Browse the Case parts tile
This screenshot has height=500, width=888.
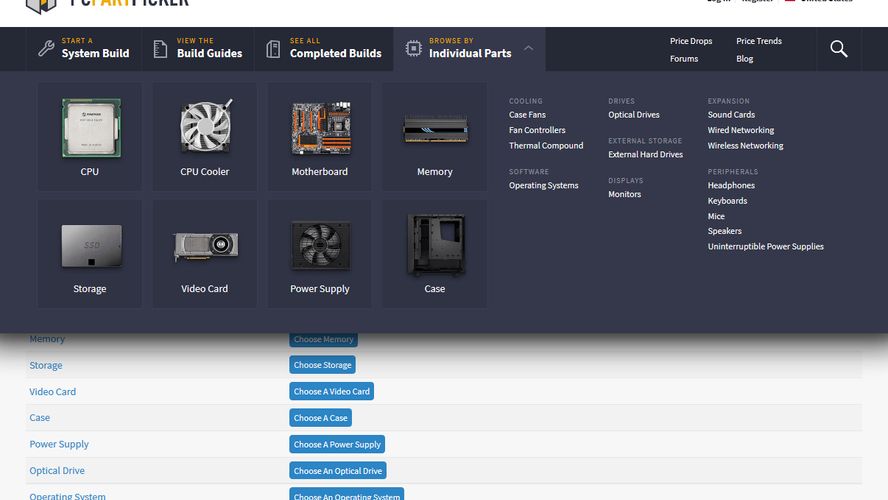coord(434,254)
